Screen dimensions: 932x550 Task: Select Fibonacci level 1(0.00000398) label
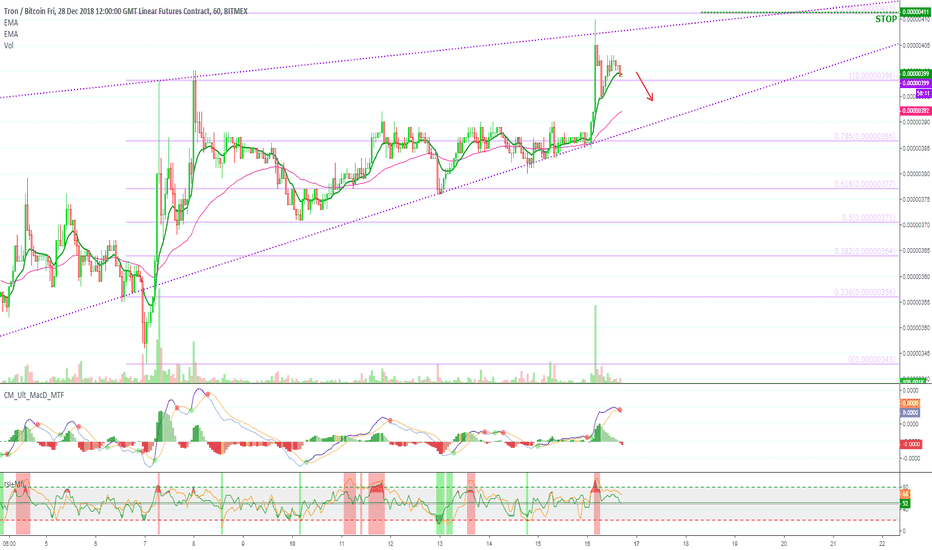pyautogui.click(x=871, y=76)
